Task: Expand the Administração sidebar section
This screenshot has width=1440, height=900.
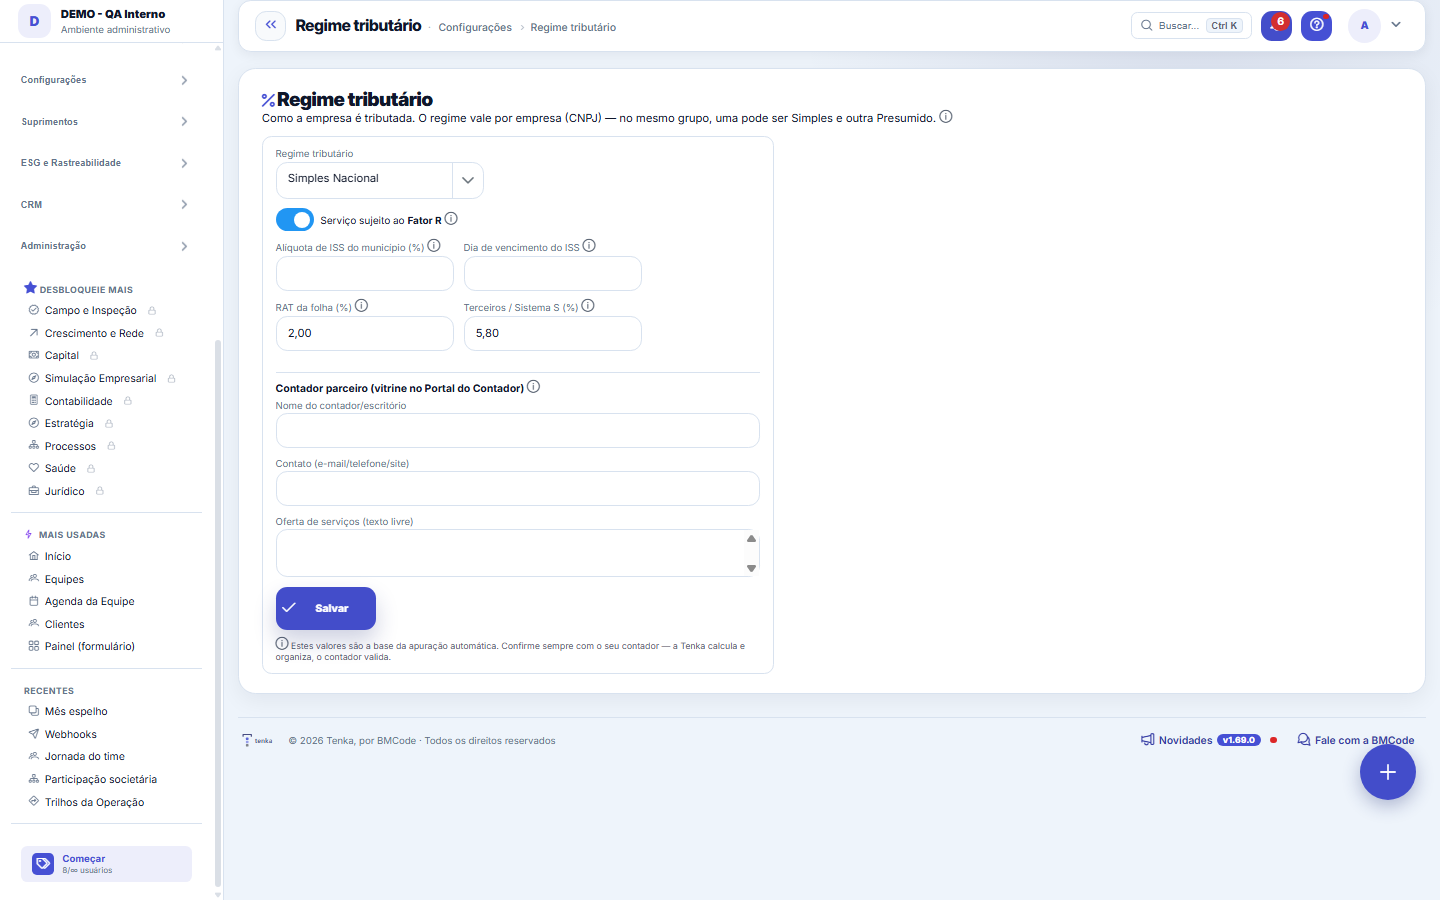Action: (105, 246)
